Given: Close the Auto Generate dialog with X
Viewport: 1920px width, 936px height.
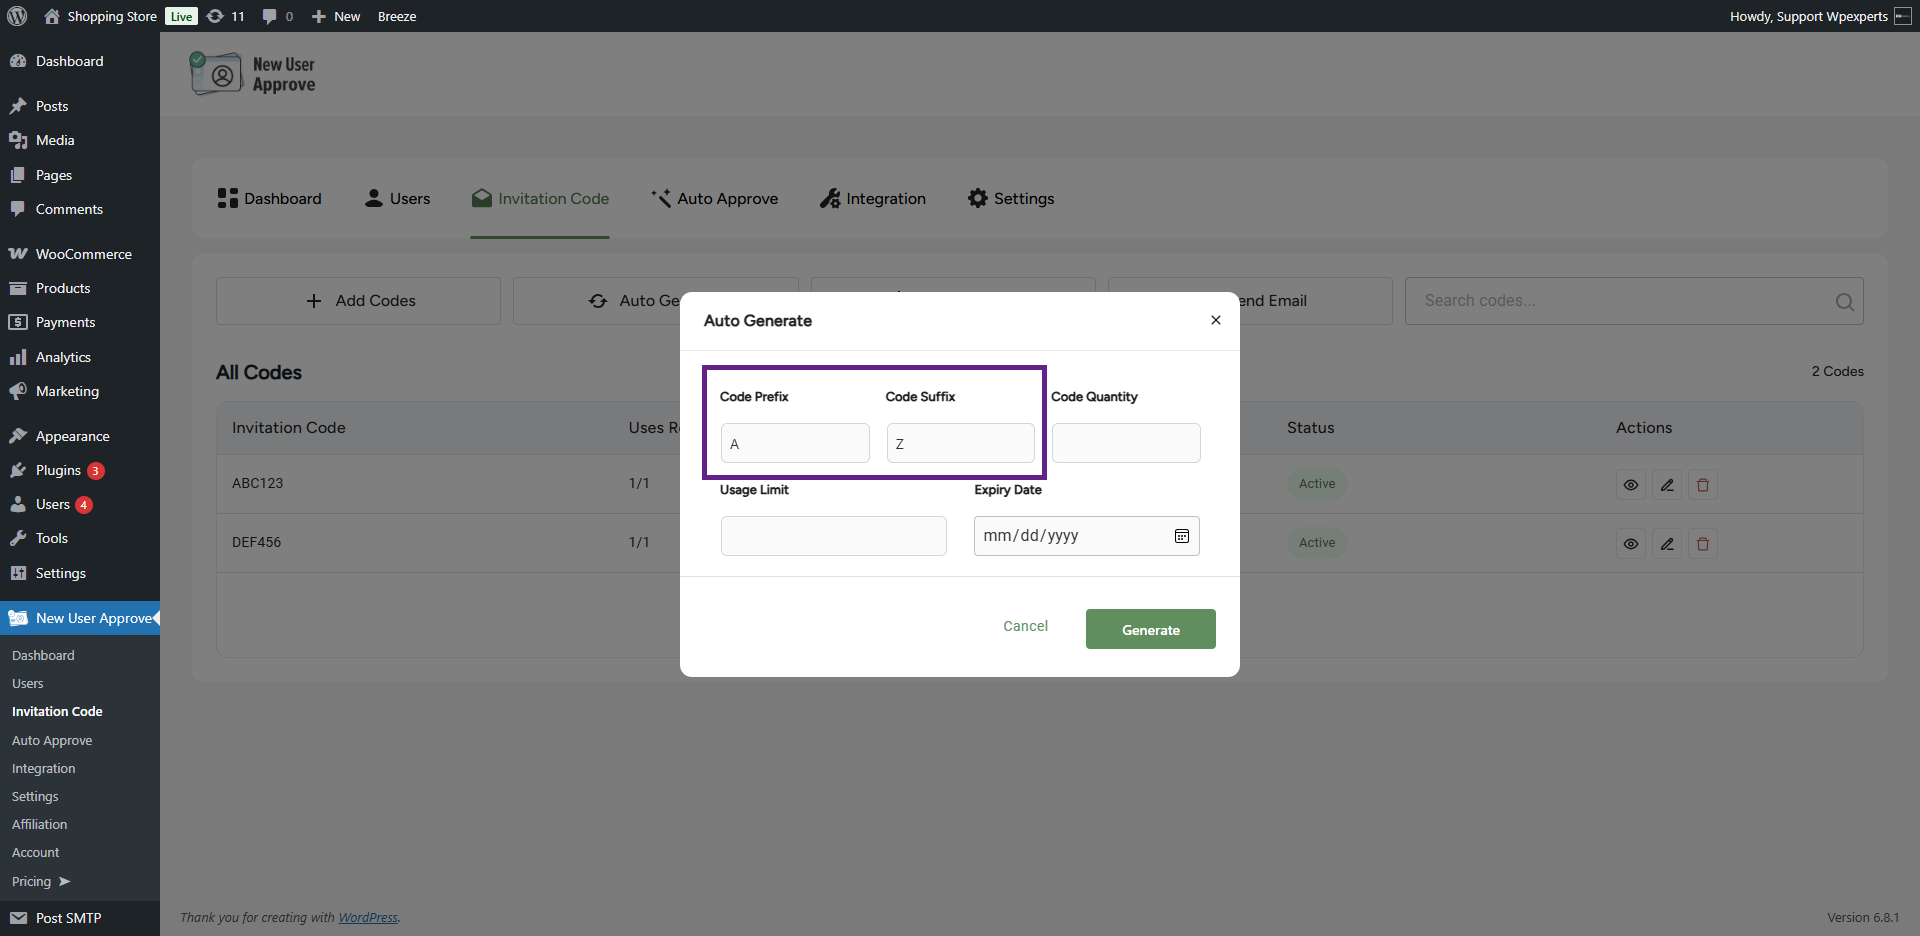Looking at the screenshot, I should (1215, 320).
